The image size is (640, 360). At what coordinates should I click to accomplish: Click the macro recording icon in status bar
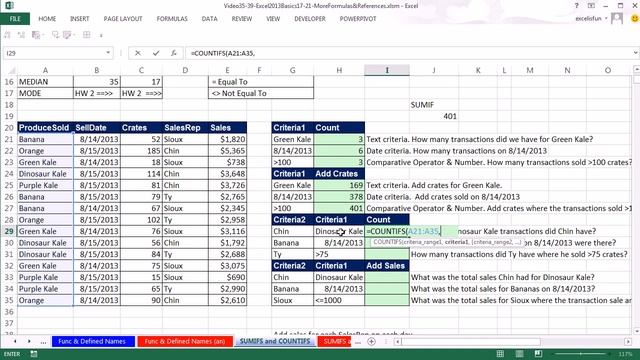coord(34,354)
